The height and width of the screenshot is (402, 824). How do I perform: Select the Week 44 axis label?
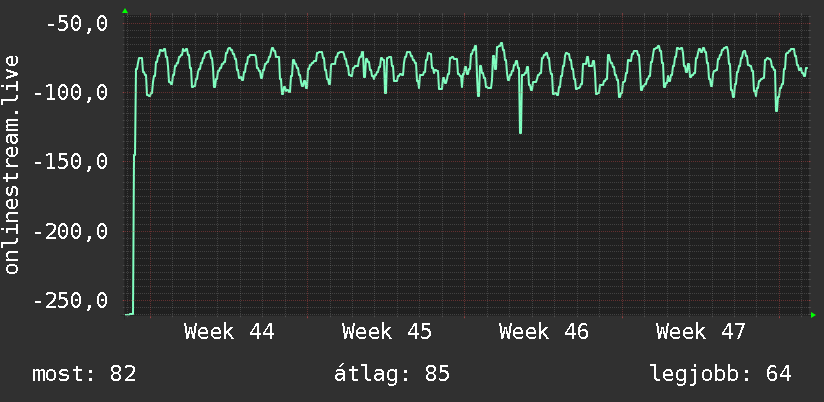click(x=229, y=331)
